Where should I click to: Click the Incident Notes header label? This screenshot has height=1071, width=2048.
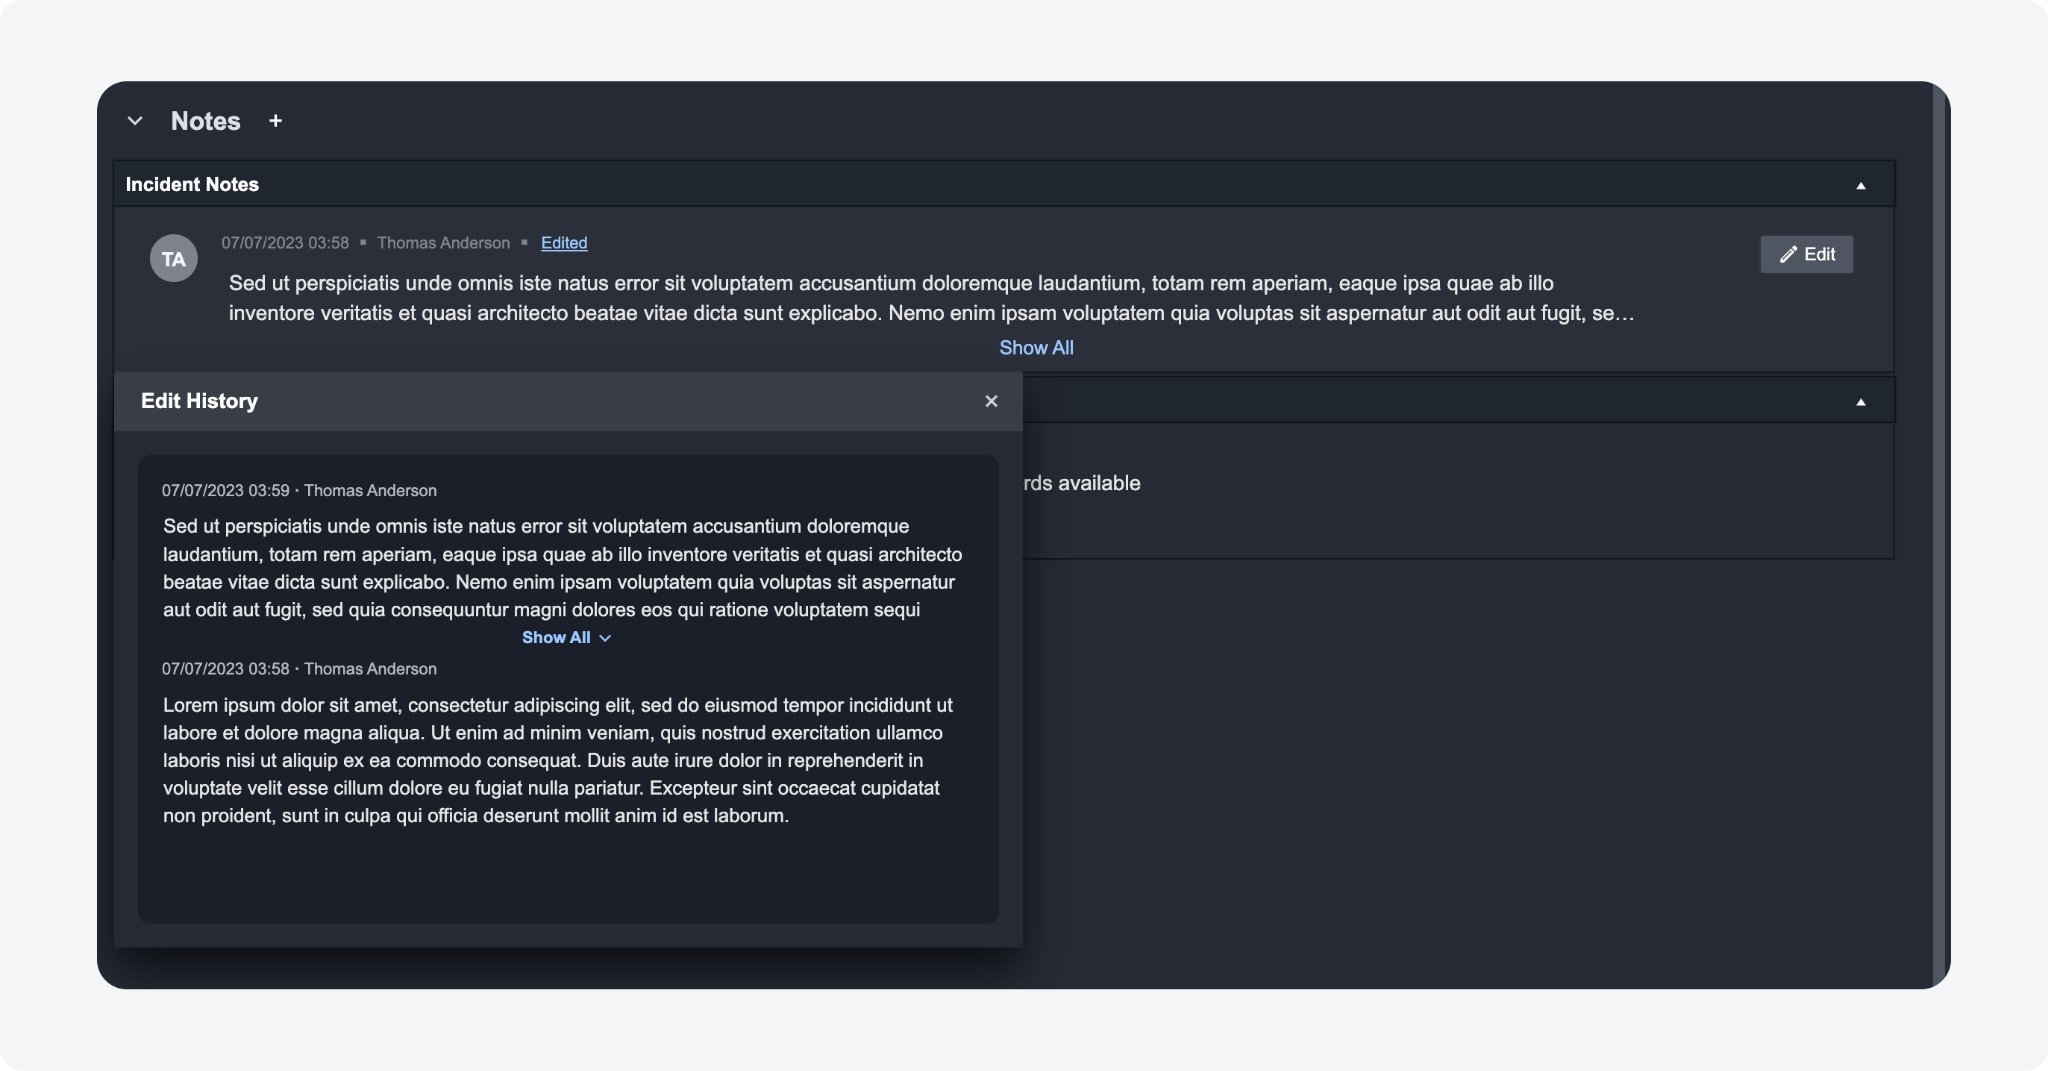pyautogui.click(x=192, y=185)
